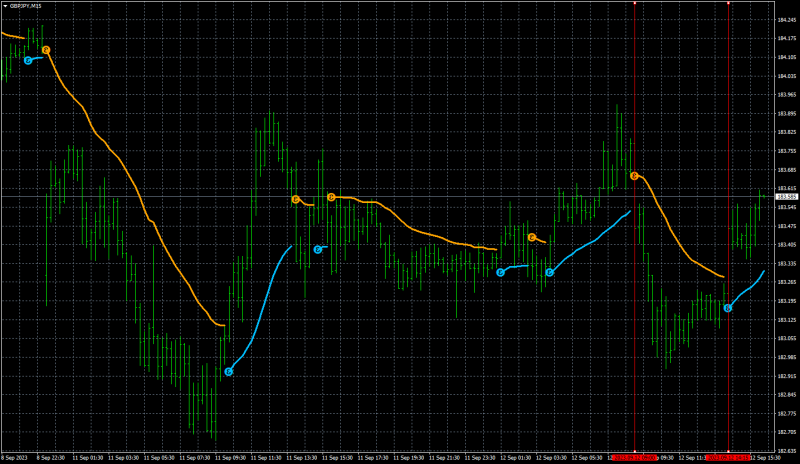Image resolution: width=800 pixels, height=464 pixels.
Task: Click the '8 Sep 2023' time axis label
Action: tap(14, 458)
